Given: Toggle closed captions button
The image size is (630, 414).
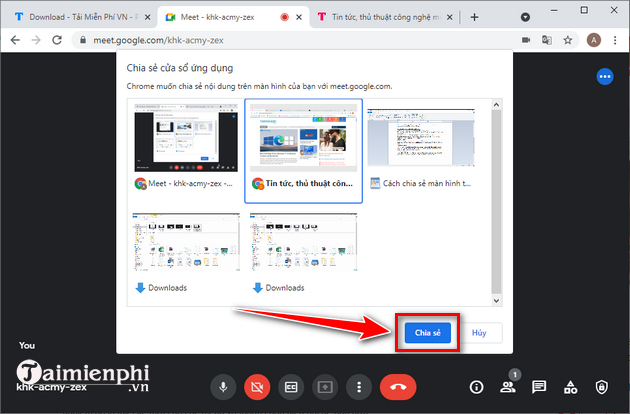Looking at the screenshot, I should [x=291, y=387].
